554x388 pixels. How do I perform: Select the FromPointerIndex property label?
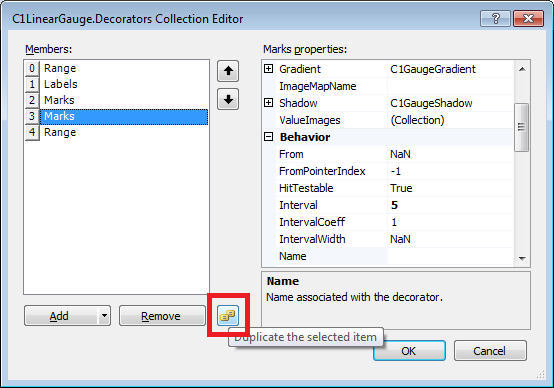[322, 171]
